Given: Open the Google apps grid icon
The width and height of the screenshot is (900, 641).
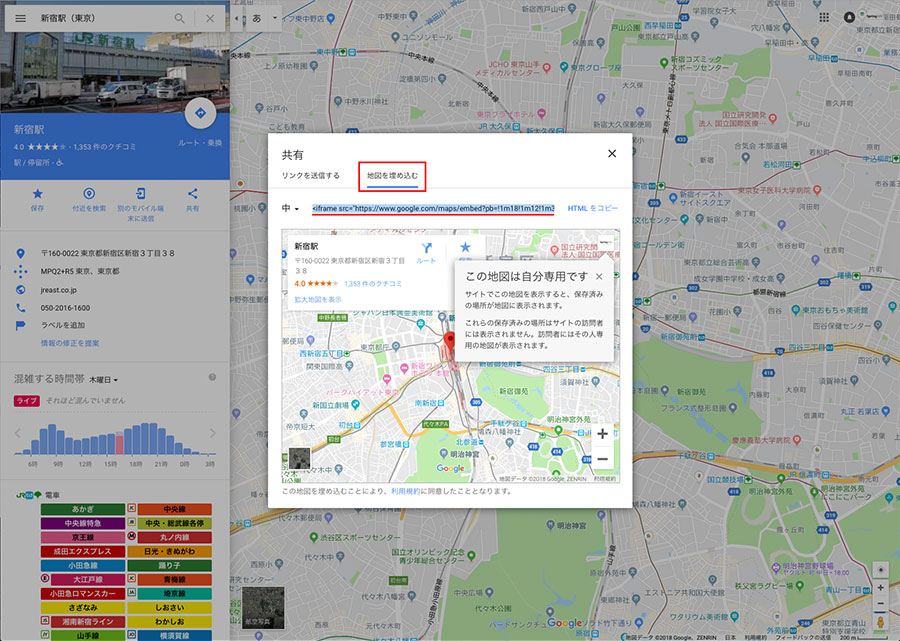Looking at the screenshot, I should (824, 18).
